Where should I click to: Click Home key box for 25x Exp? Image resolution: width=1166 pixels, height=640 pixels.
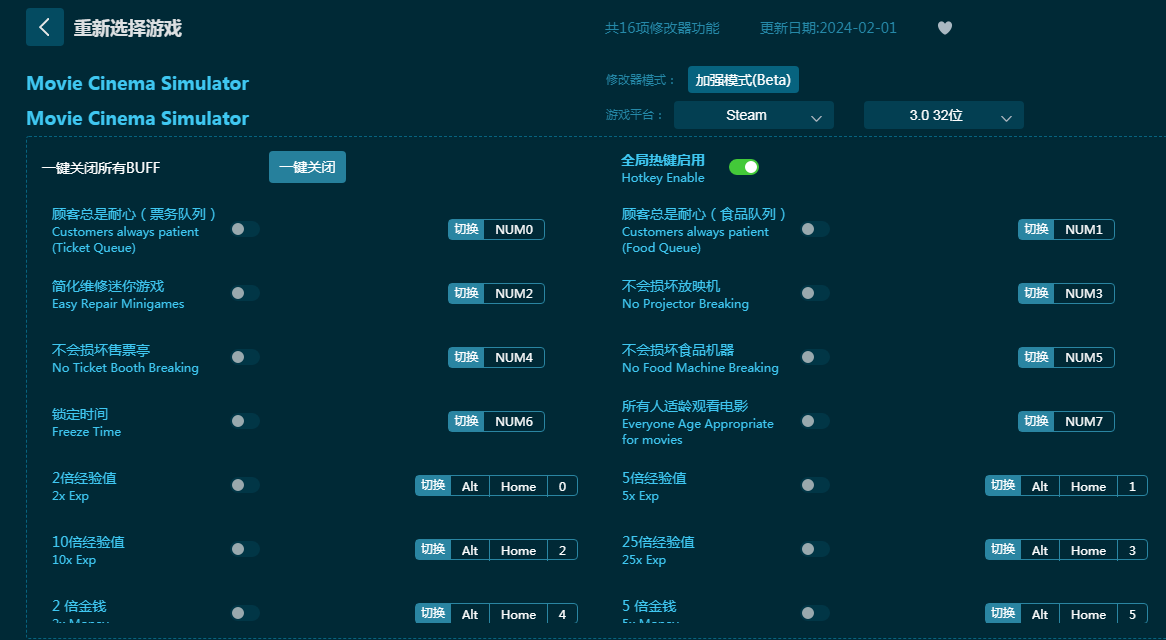[1088, 551]
